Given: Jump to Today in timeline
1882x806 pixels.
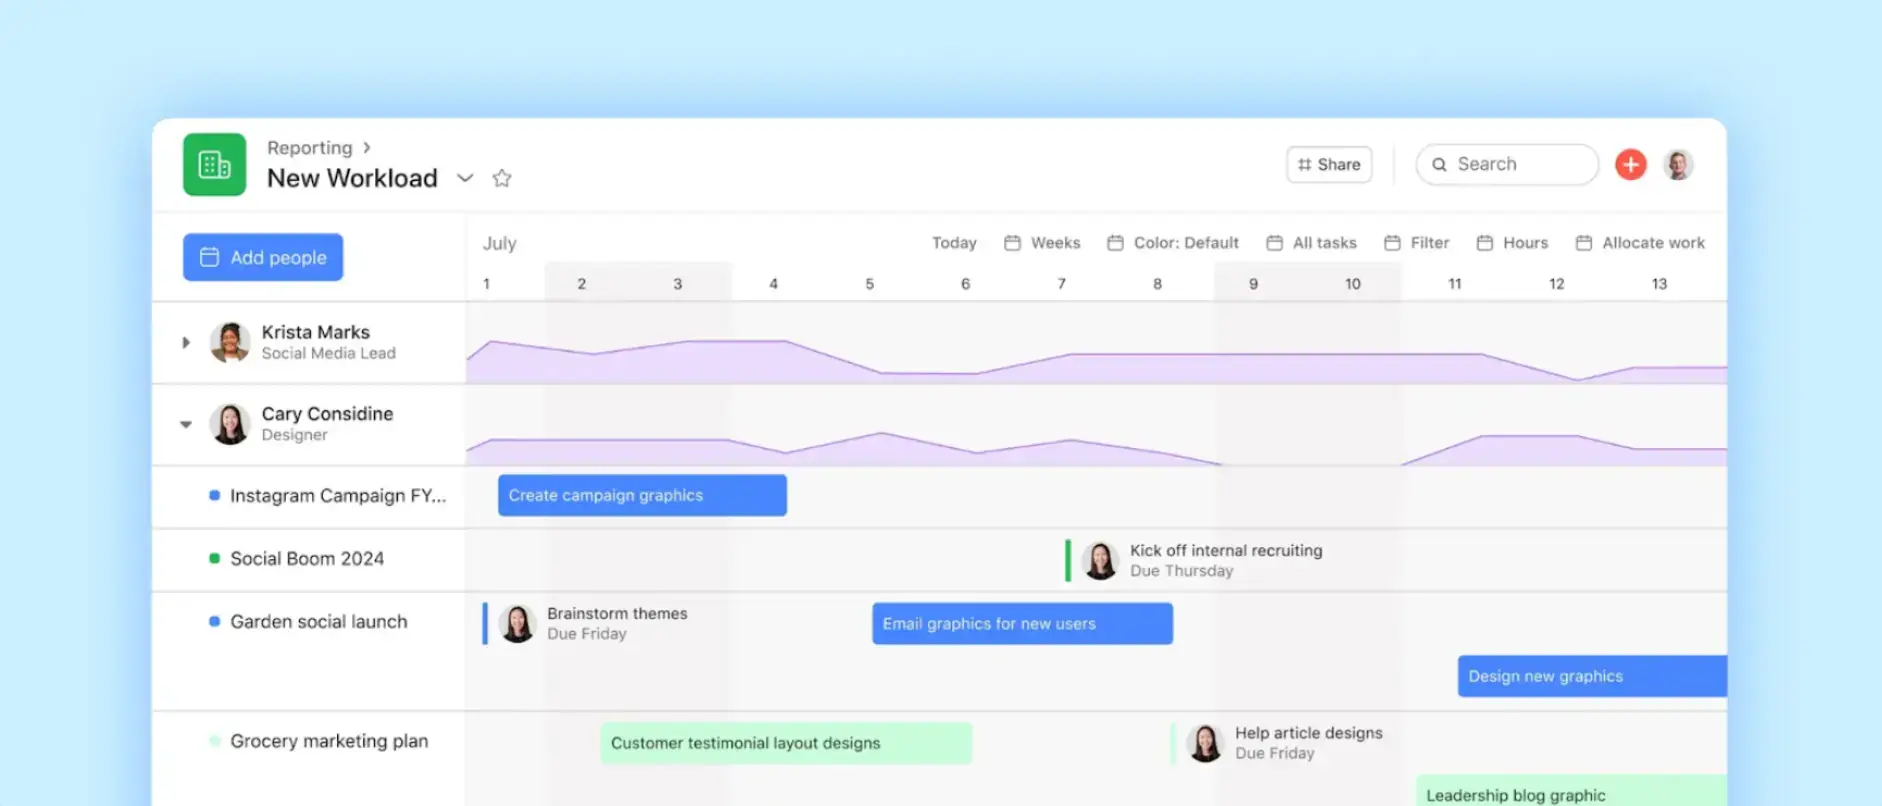Looking at the screenshot, I should point(954,243).
